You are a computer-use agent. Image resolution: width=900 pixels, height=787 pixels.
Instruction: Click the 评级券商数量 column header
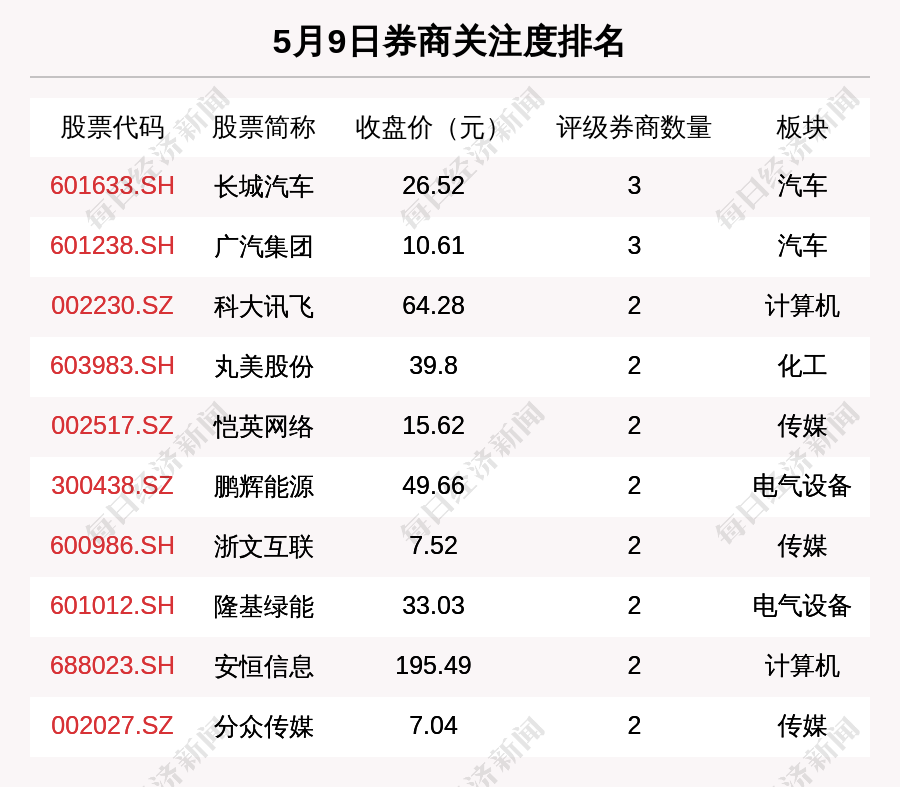[634, 128]
